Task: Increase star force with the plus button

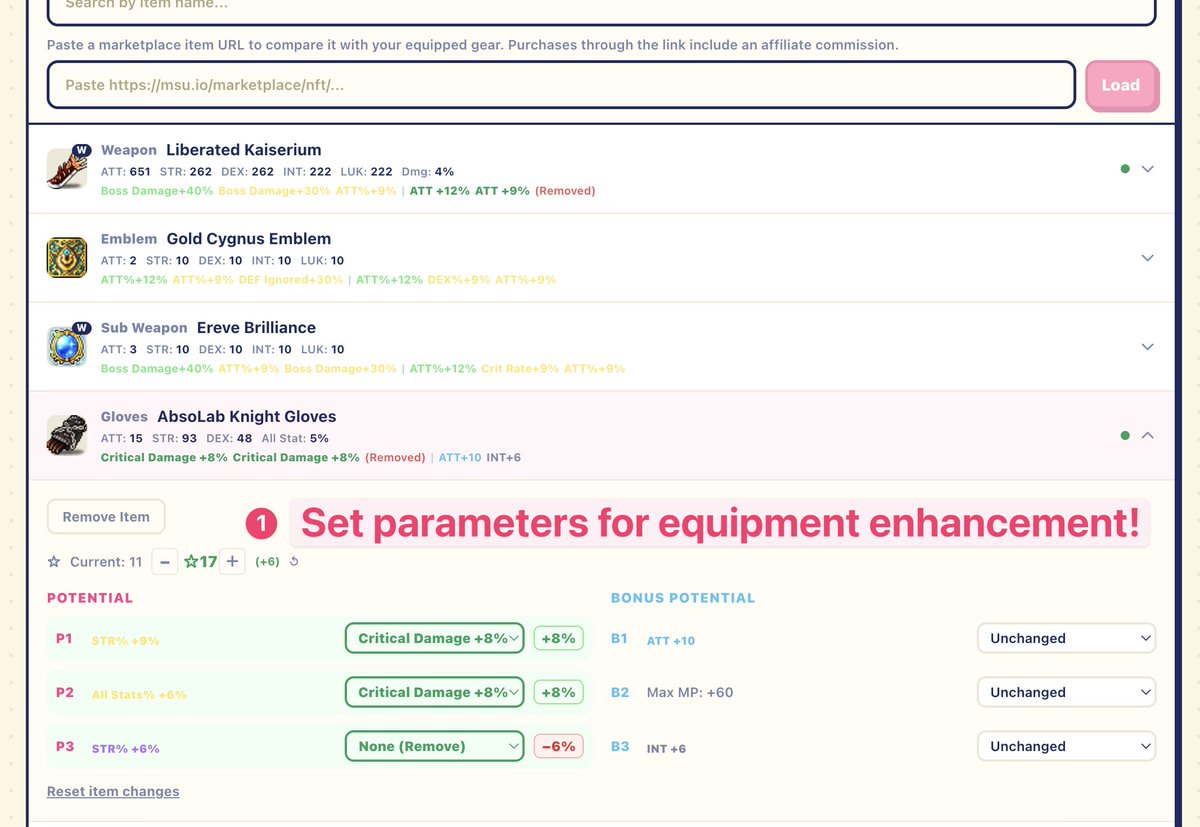Action: coord(232,562)
